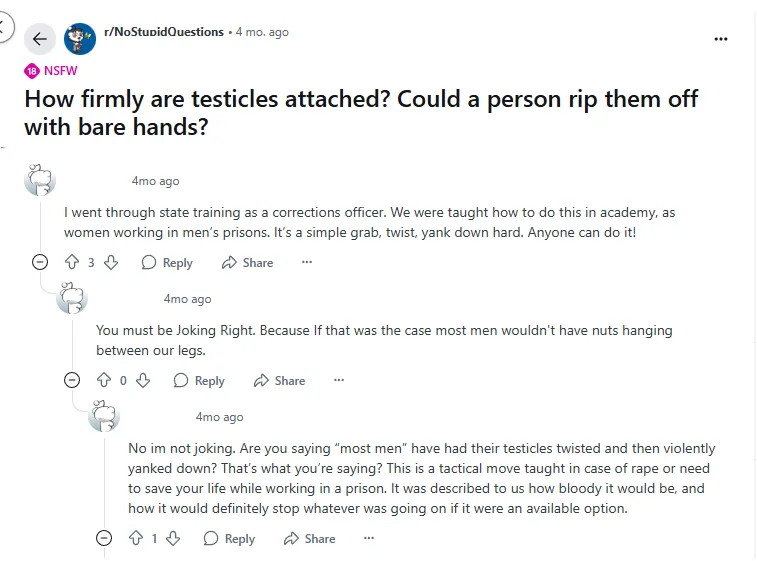Share the "No im not joking" comment
Screen dimensions: 757x561
309,539
